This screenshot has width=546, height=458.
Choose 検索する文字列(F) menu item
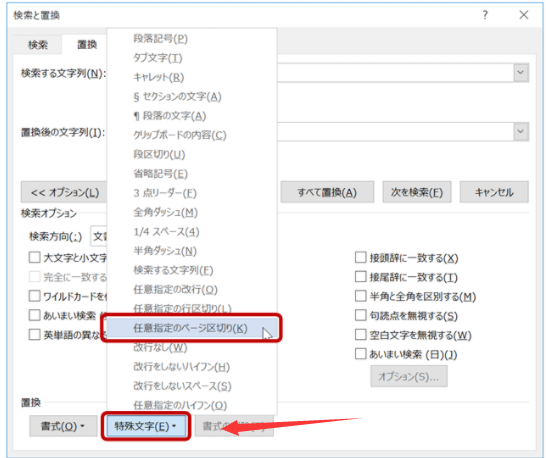(192, 270)
